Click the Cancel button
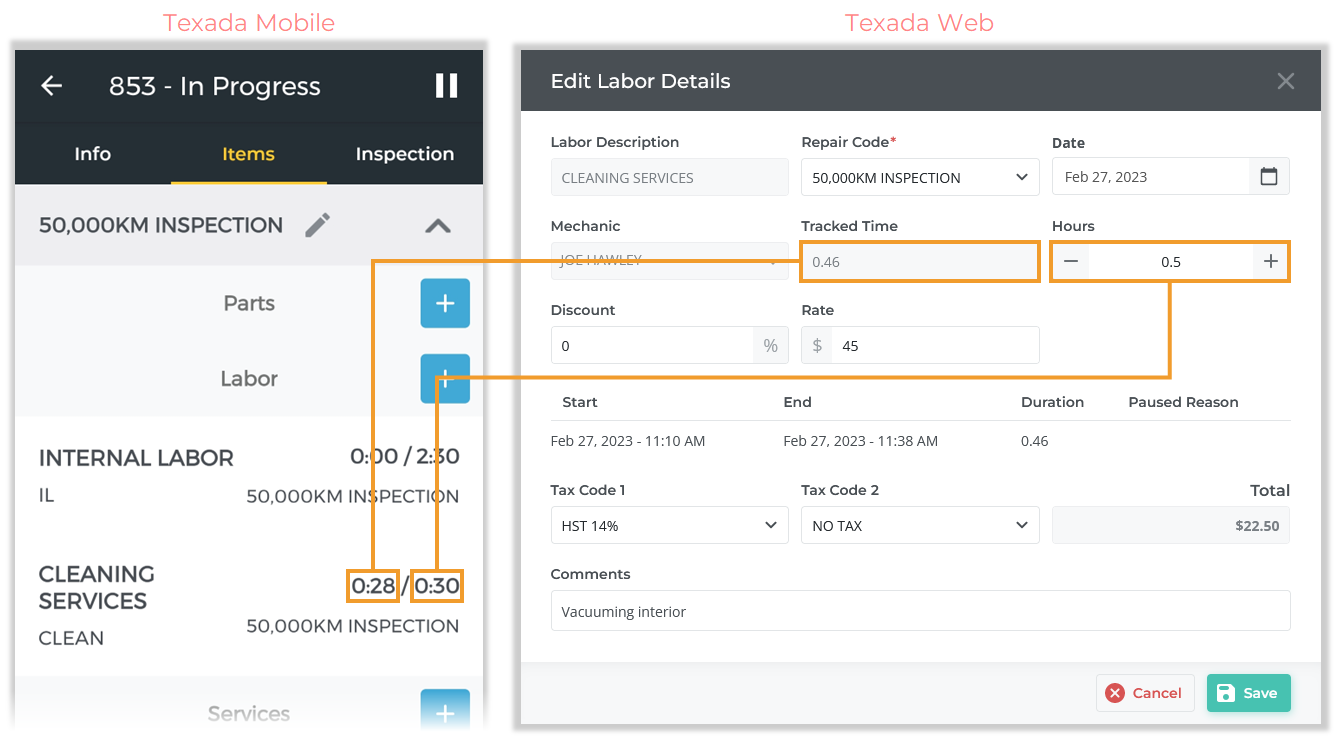The height and width of the screenshot is (737, 1336). (x=1145, y=693)
